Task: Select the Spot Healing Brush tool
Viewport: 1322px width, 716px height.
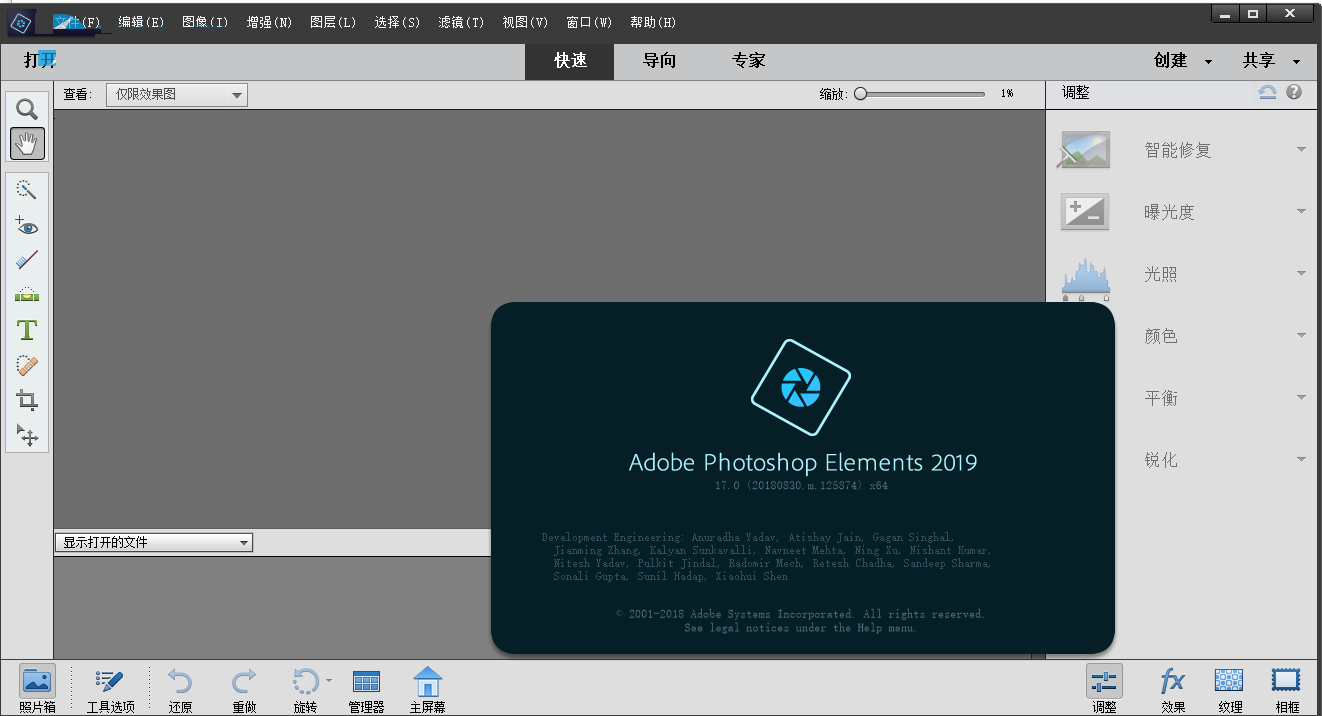Action: [27, 366]
